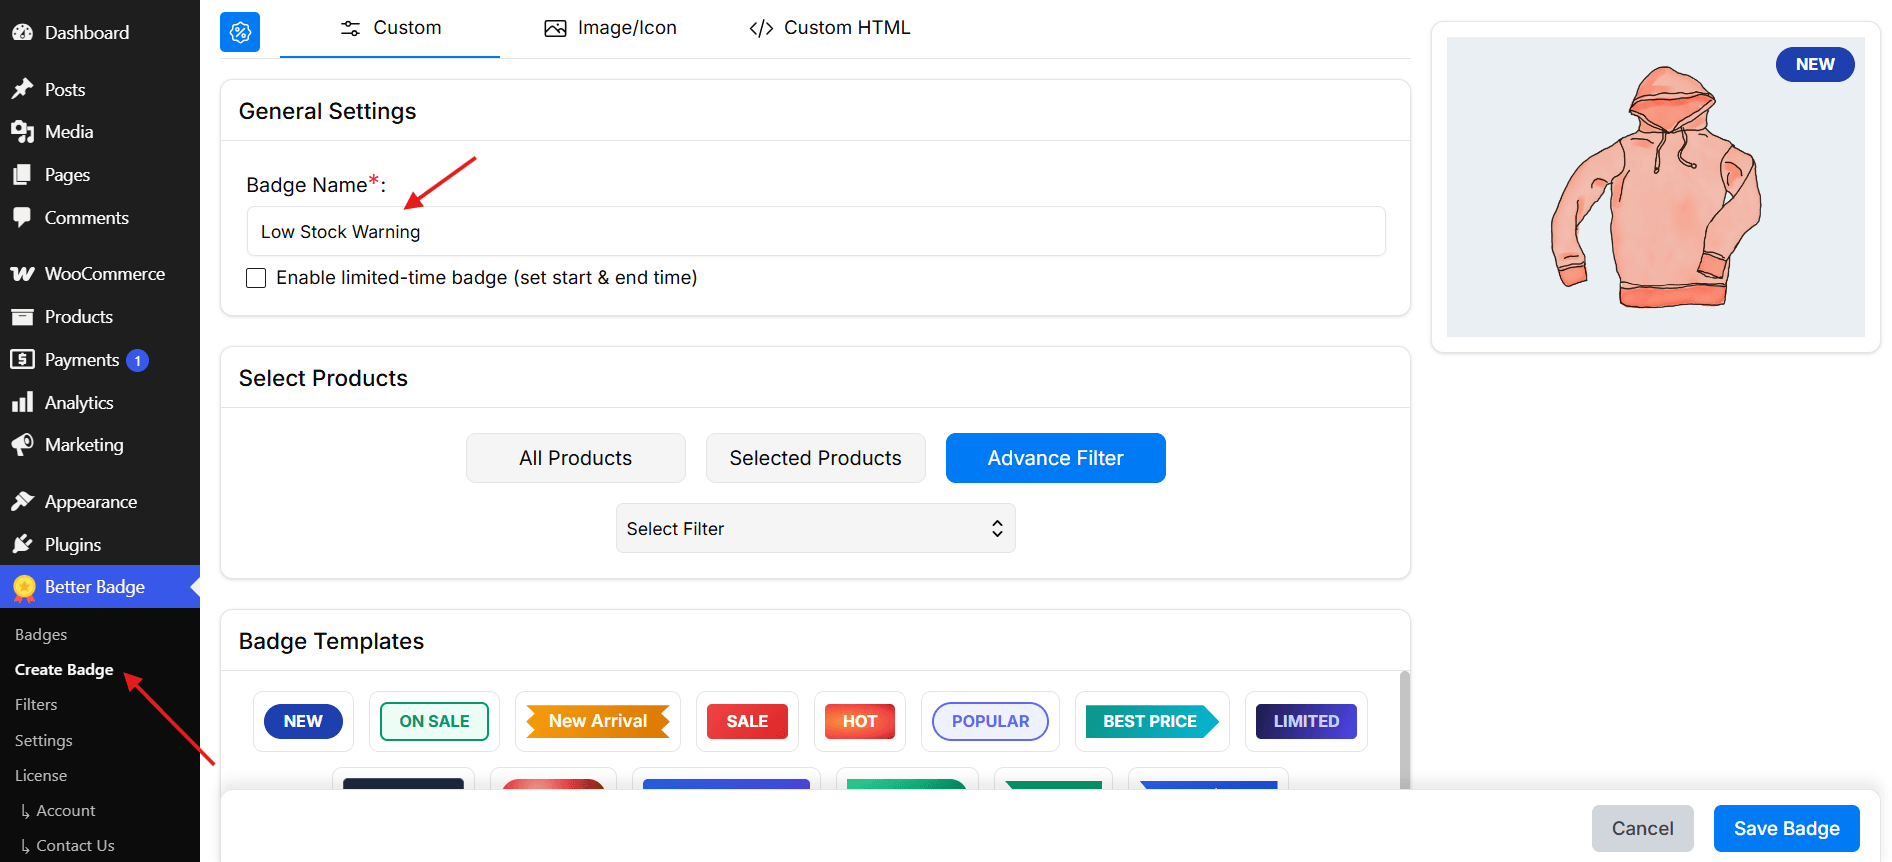Open Filters submenu item

(x=36, y=704)
